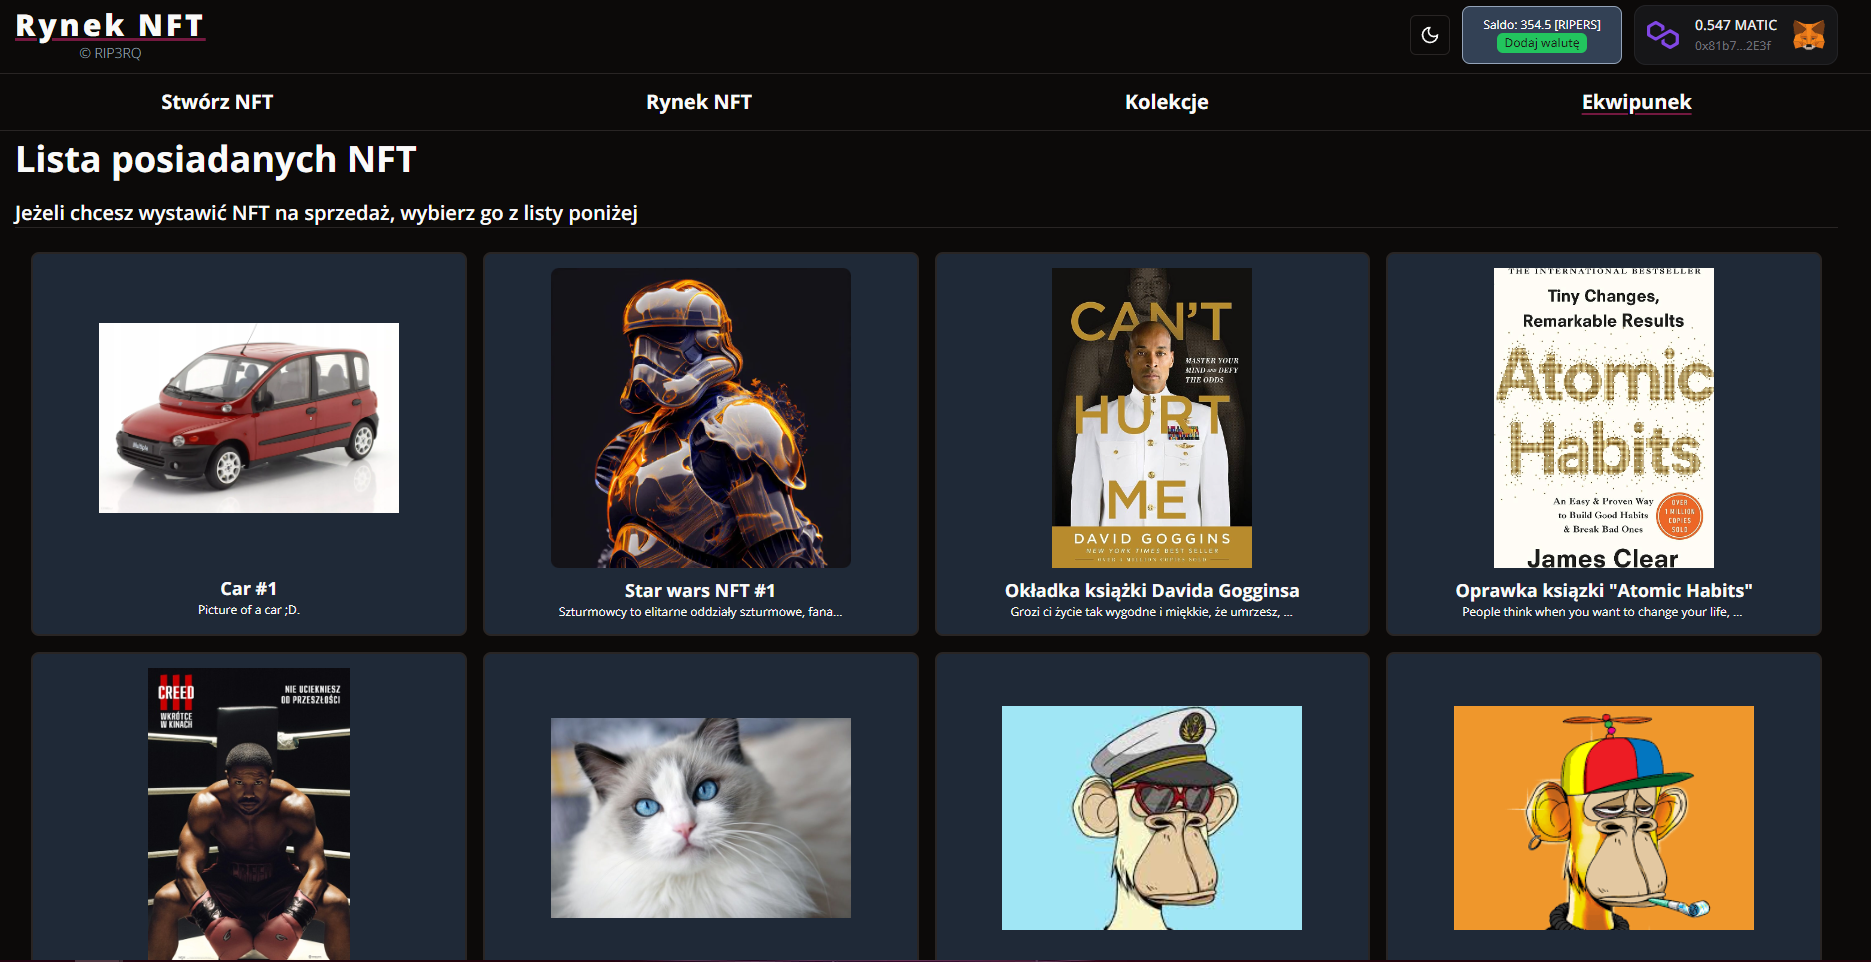
Task: Click the Star wars NFT #1 title
Action: (700, 591)
